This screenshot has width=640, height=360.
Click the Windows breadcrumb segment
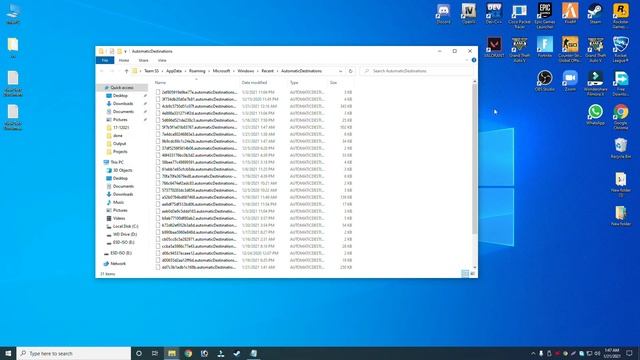246,71
